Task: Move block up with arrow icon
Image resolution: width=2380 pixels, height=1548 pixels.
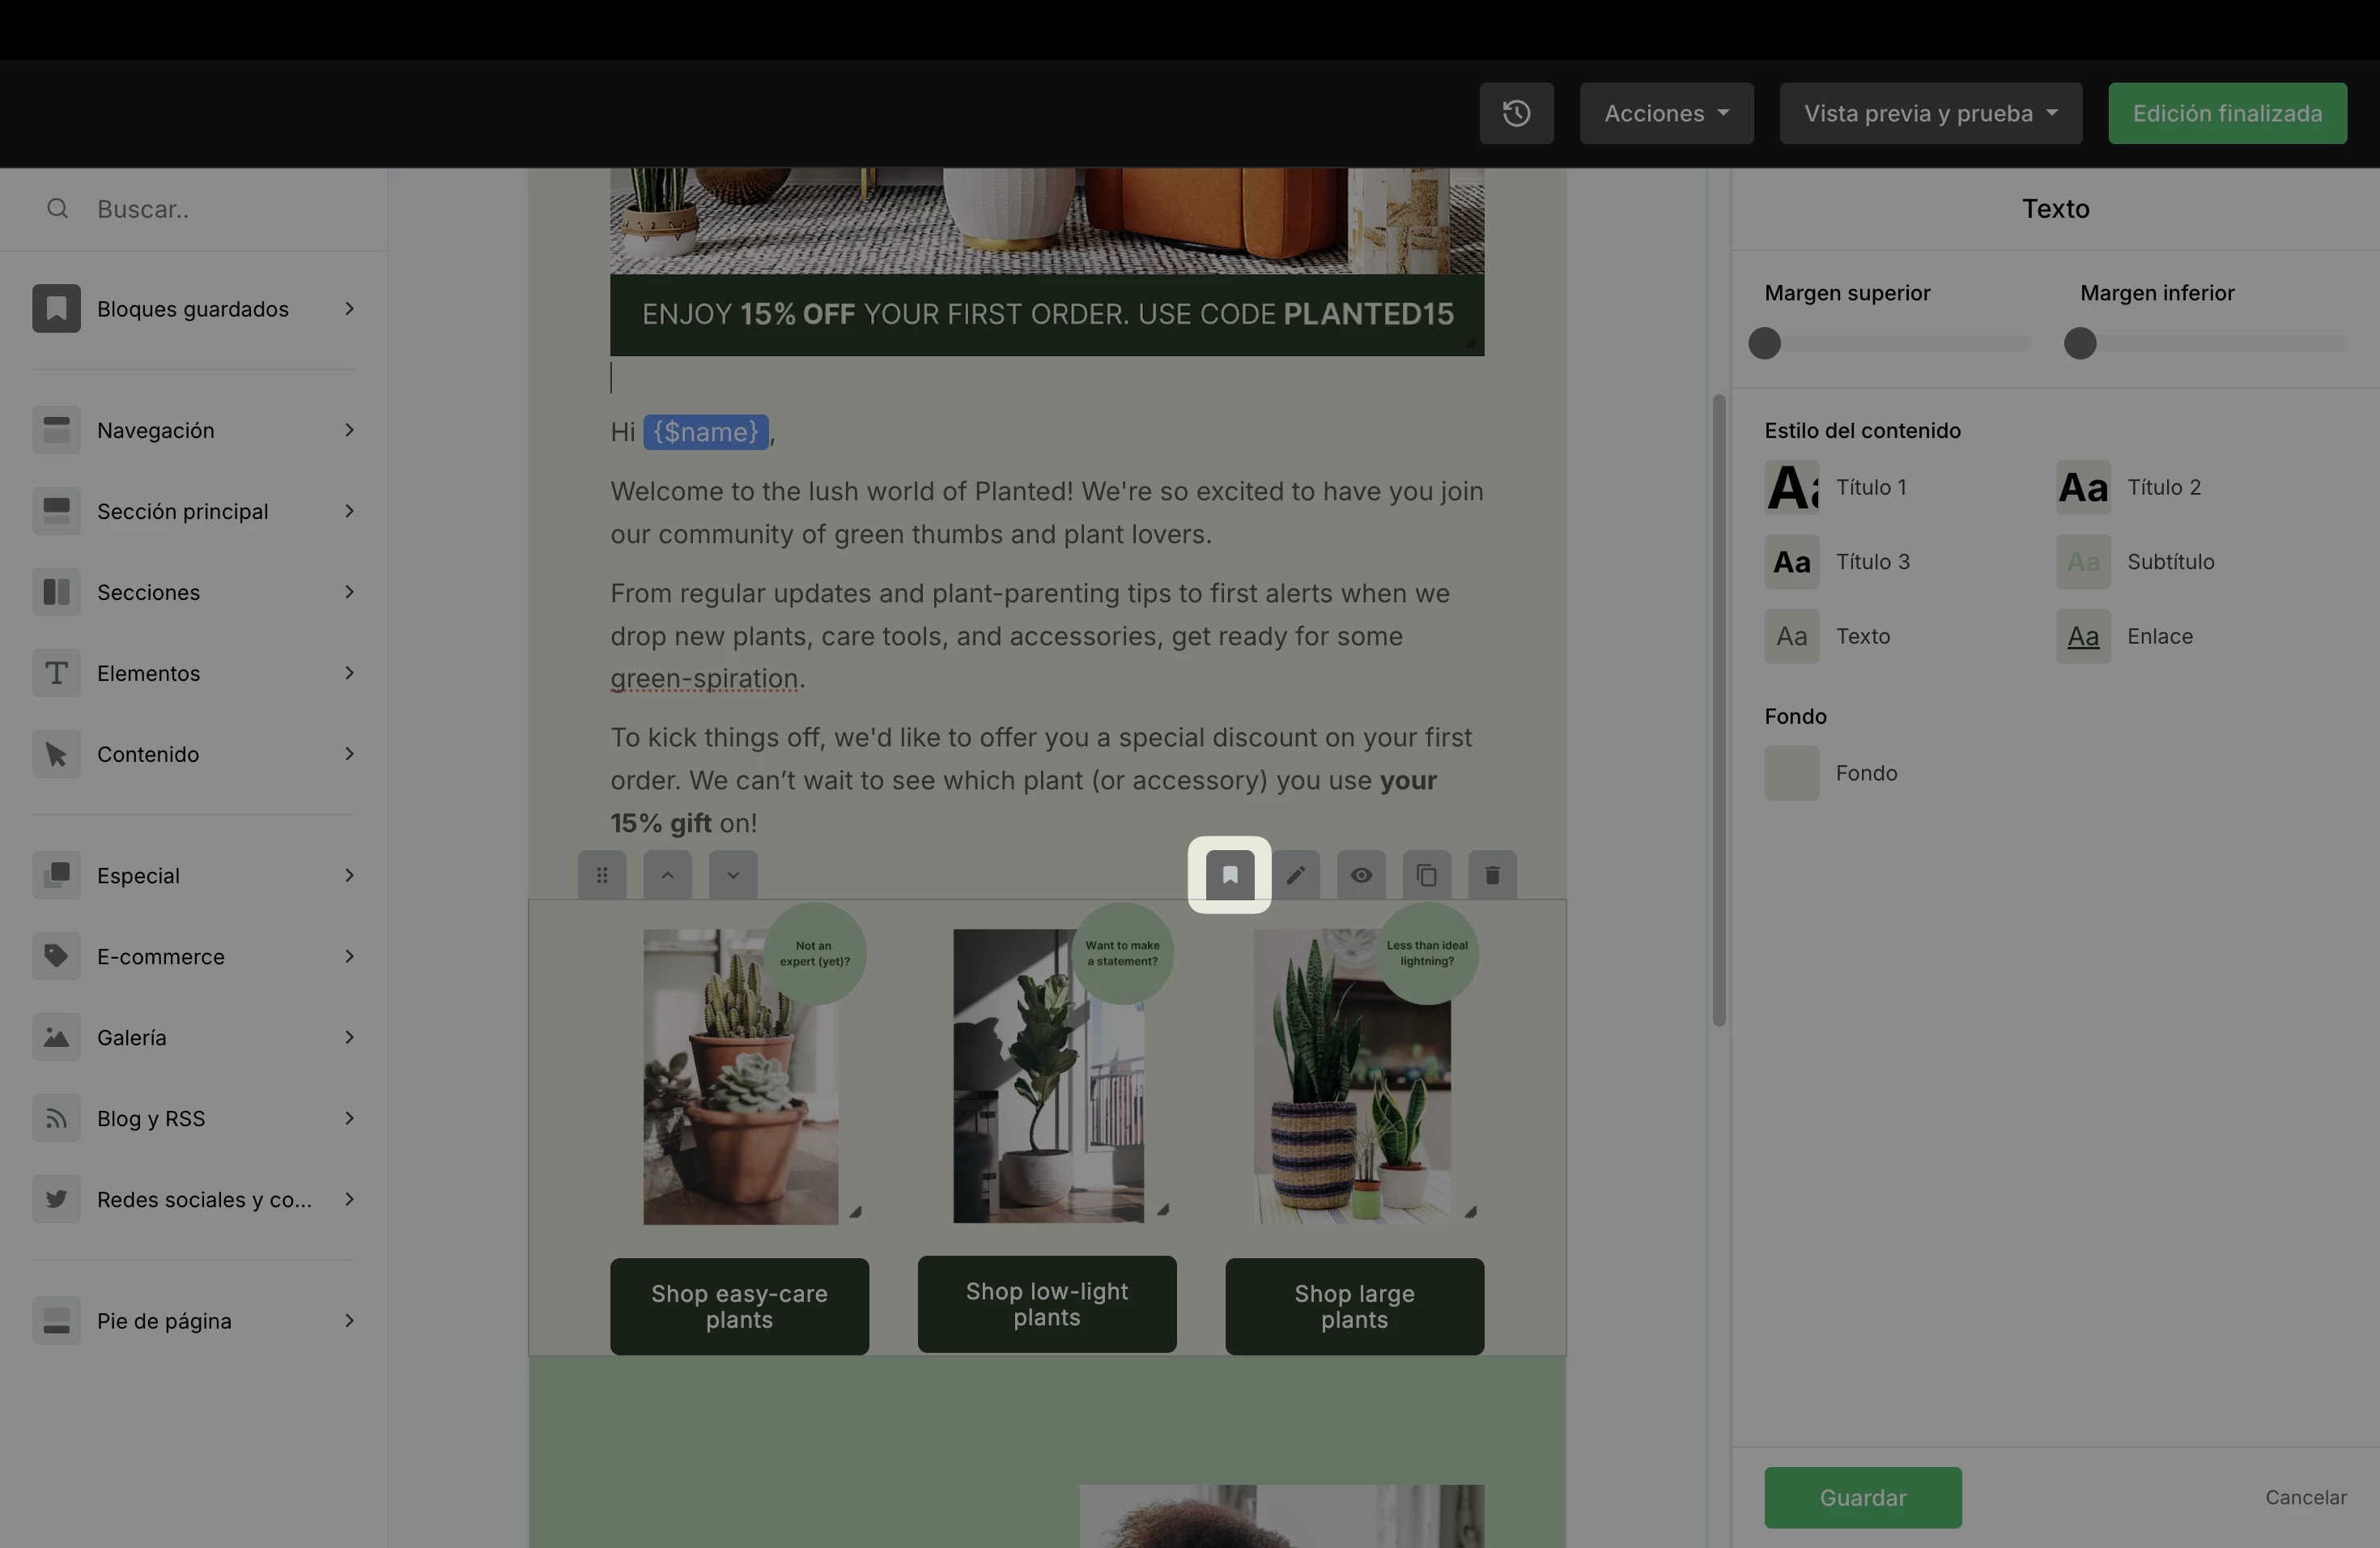Action: [667, 875]
